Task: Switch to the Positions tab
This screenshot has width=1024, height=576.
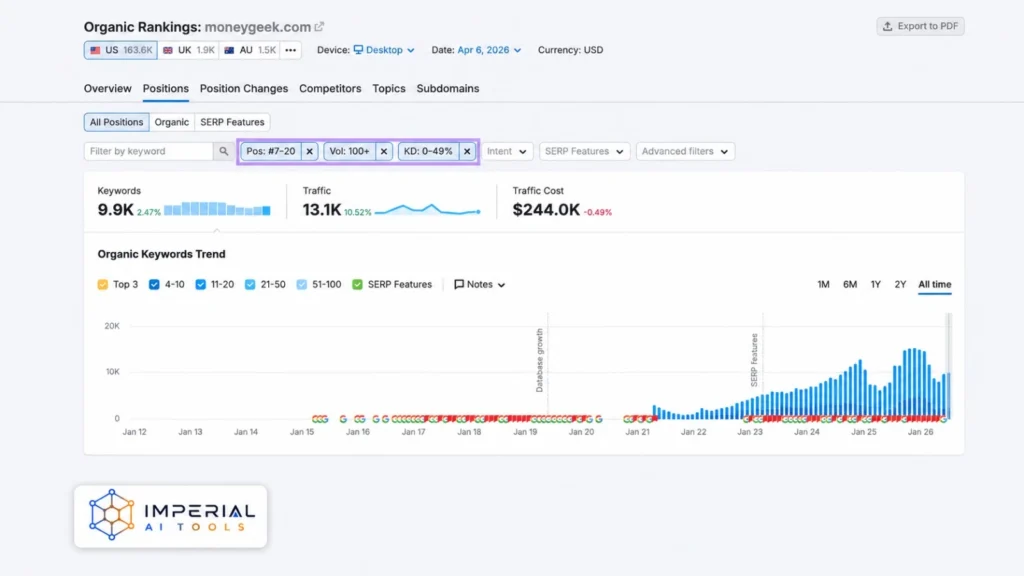Action: pyautogui.click(x=166, y=89)
